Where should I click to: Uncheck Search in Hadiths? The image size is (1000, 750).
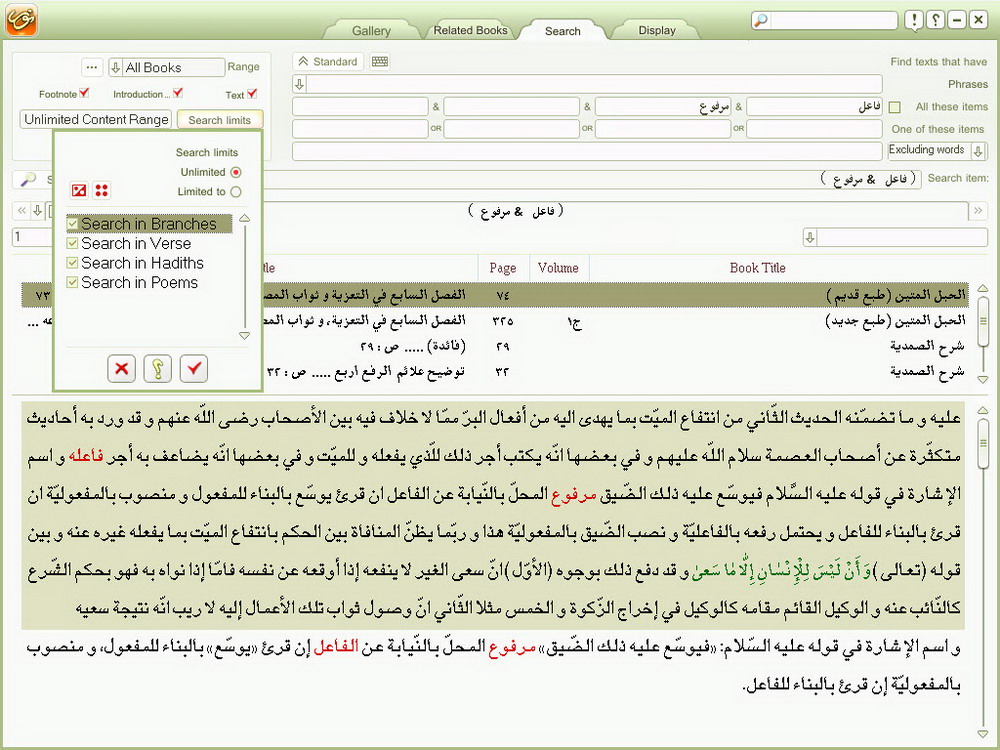click(73, 263)
